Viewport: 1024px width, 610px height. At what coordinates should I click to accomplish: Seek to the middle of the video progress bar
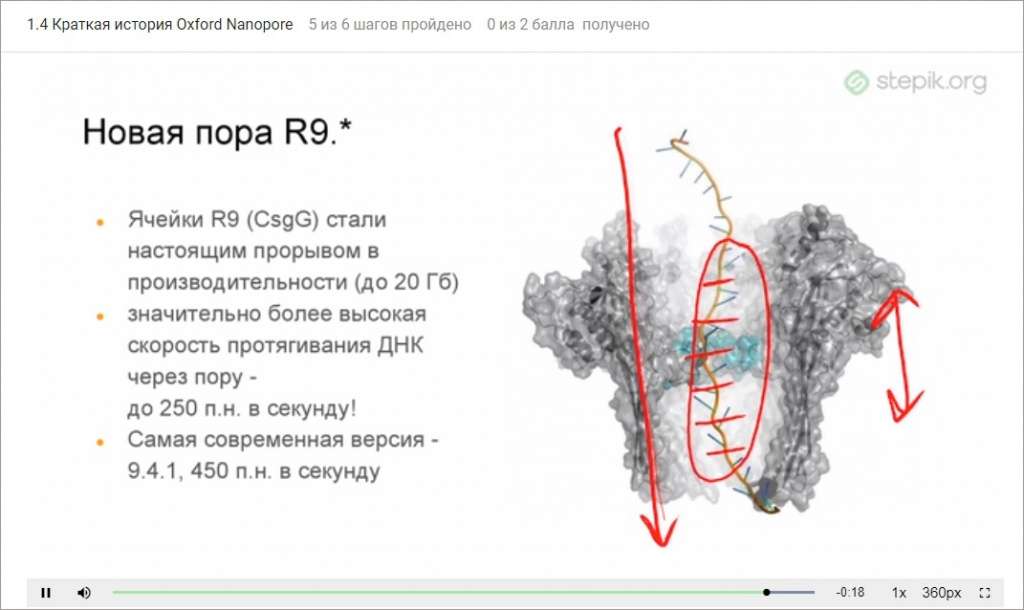[463, 592]
